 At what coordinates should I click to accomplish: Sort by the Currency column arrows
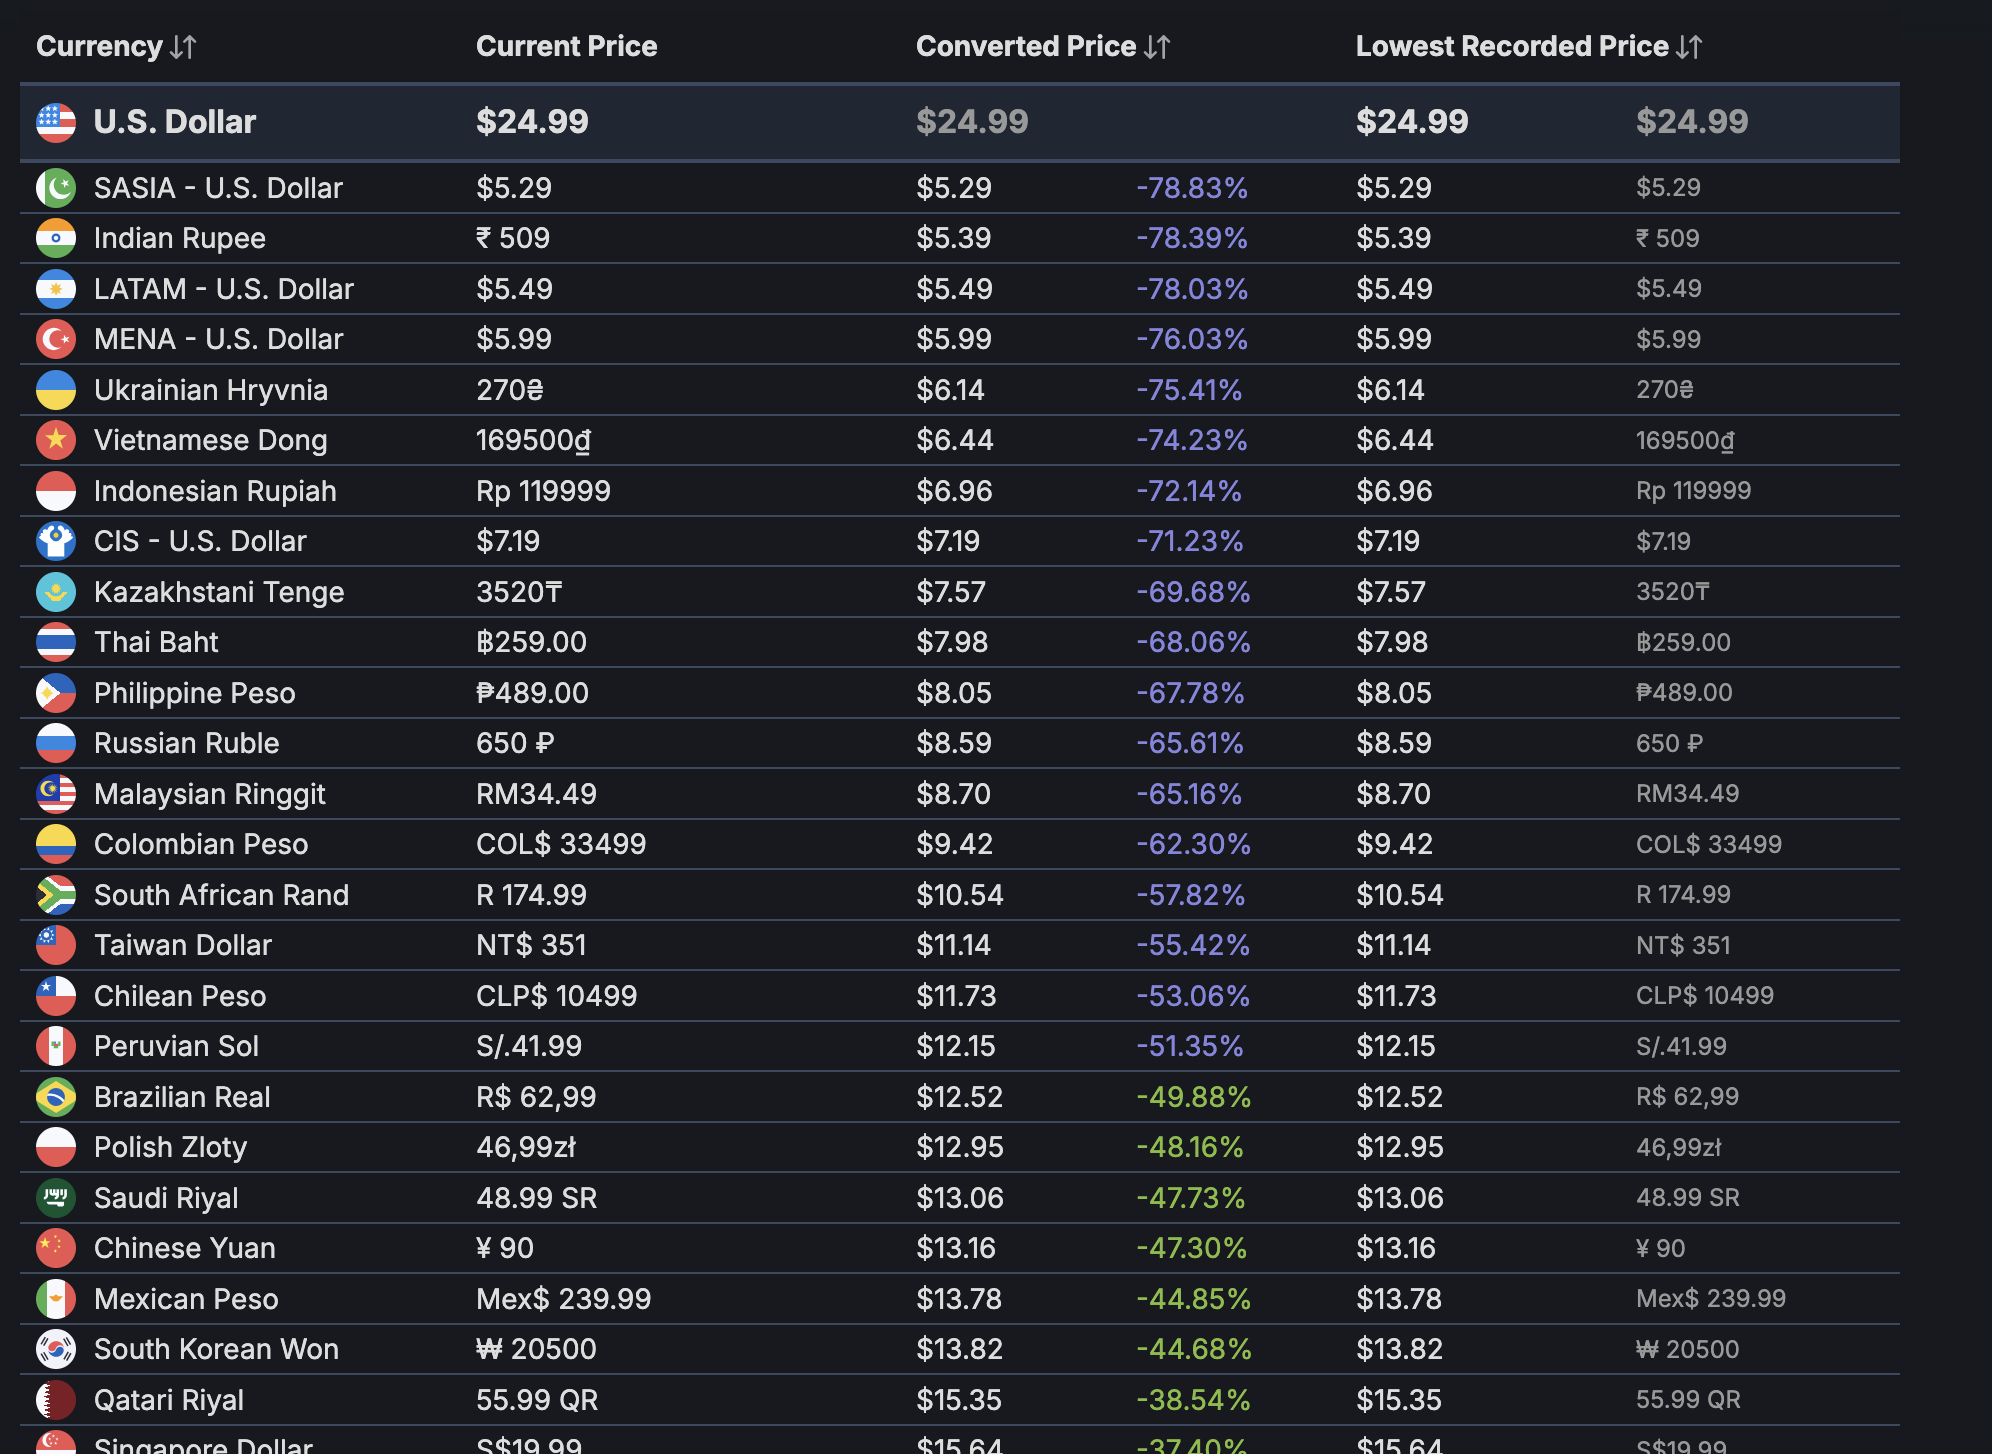coord(183,47)
